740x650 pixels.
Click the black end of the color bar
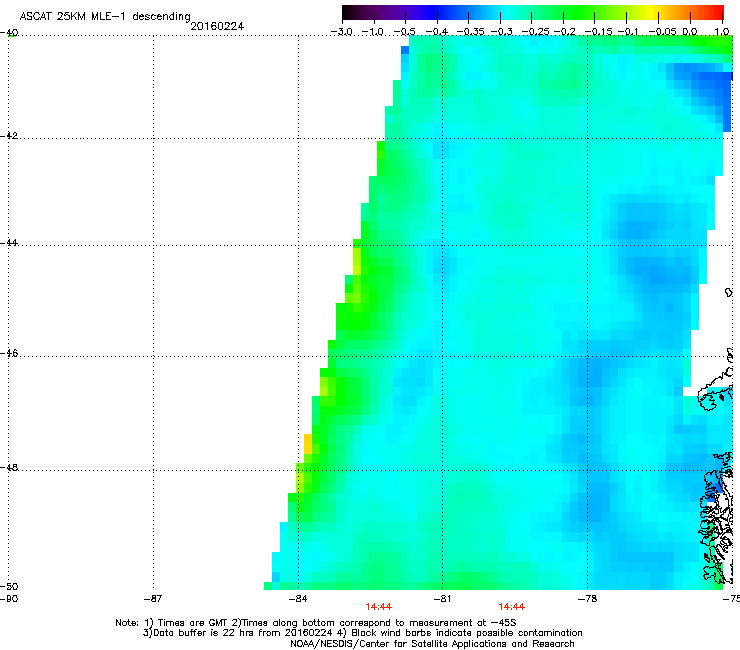pos(351,12)
